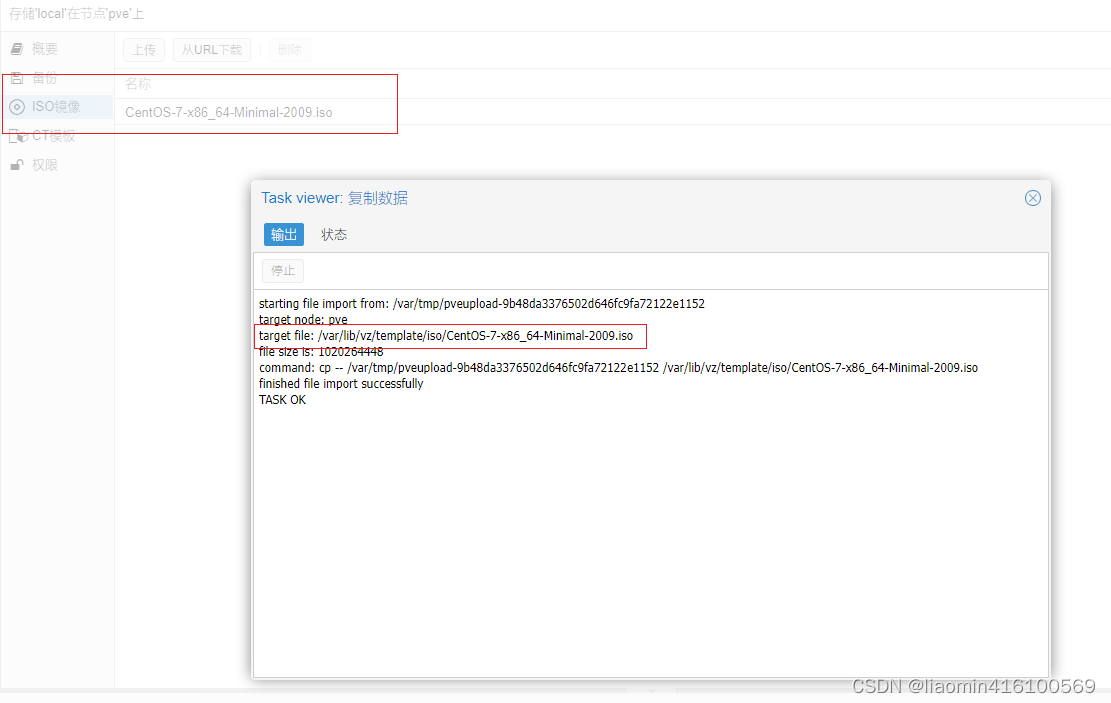Screen dimensions: 1111x703
Task: Click the 权限 unlock icon
Action: pyautogui.click(x=17, y=165)
